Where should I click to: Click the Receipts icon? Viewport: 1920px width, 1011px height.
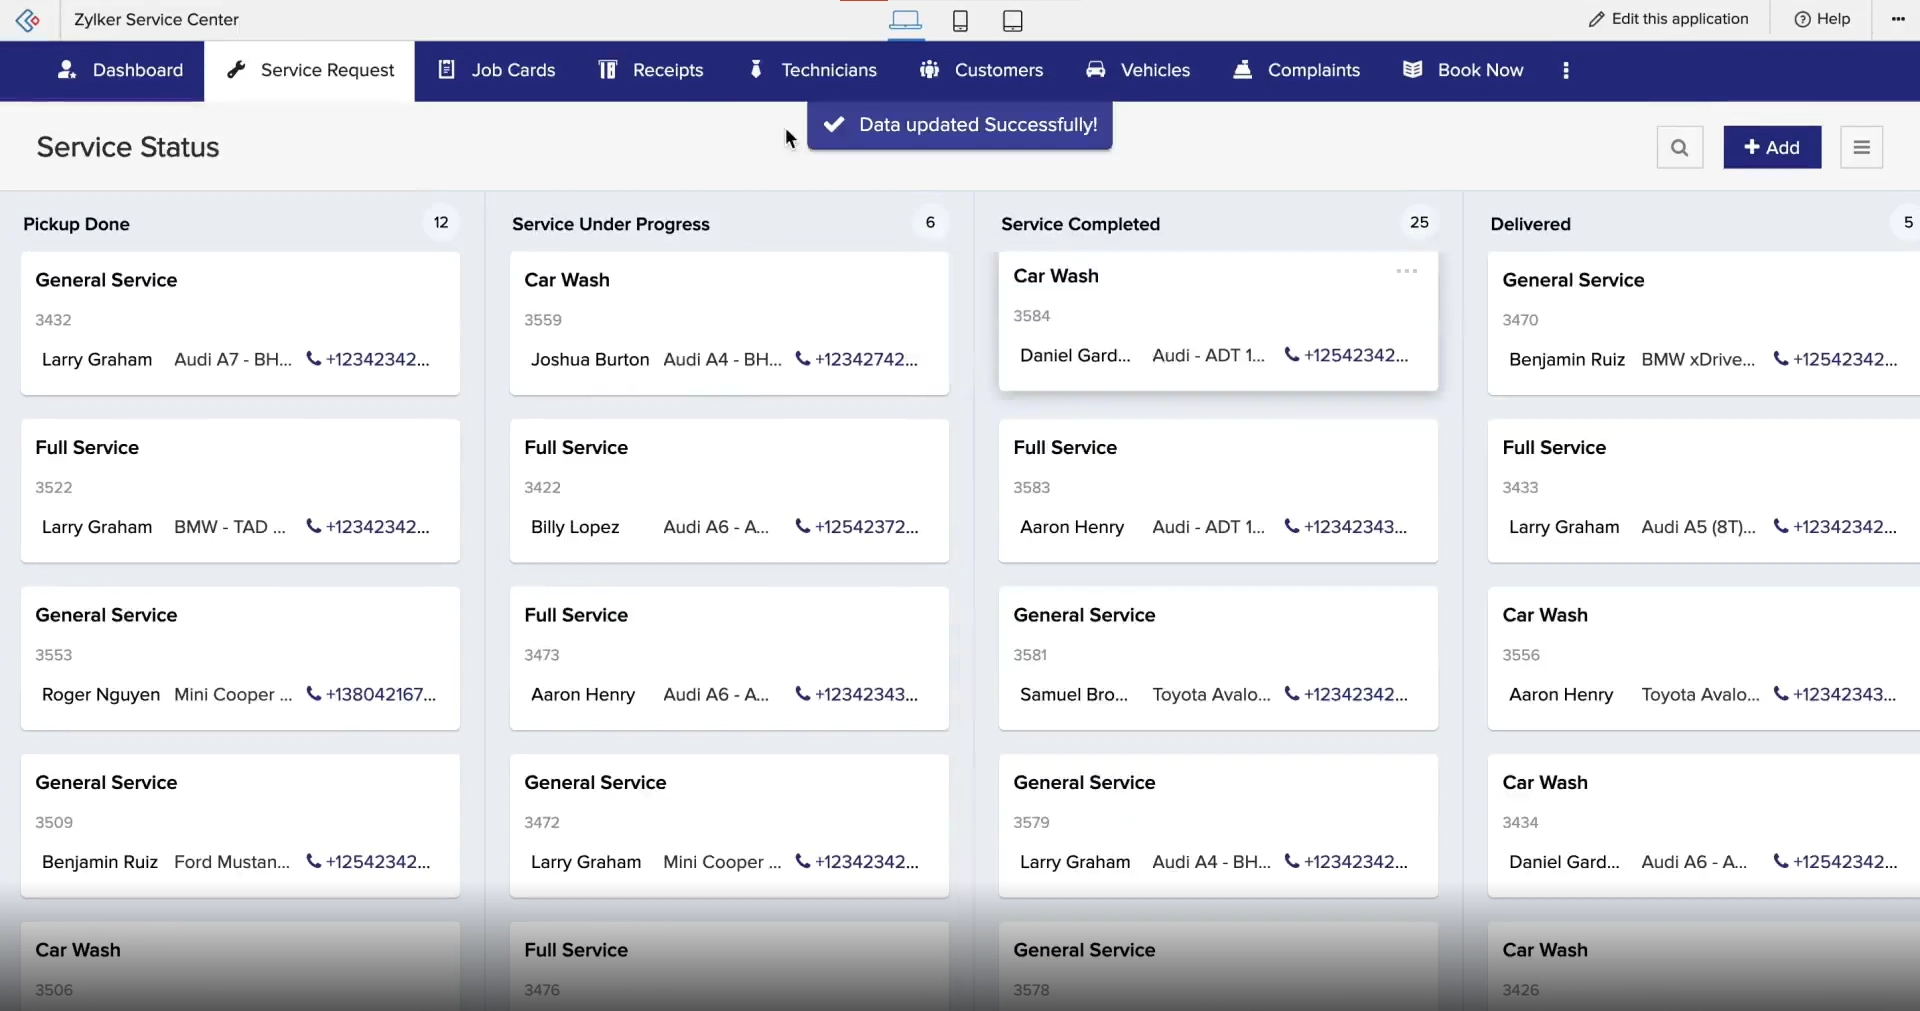607,69
